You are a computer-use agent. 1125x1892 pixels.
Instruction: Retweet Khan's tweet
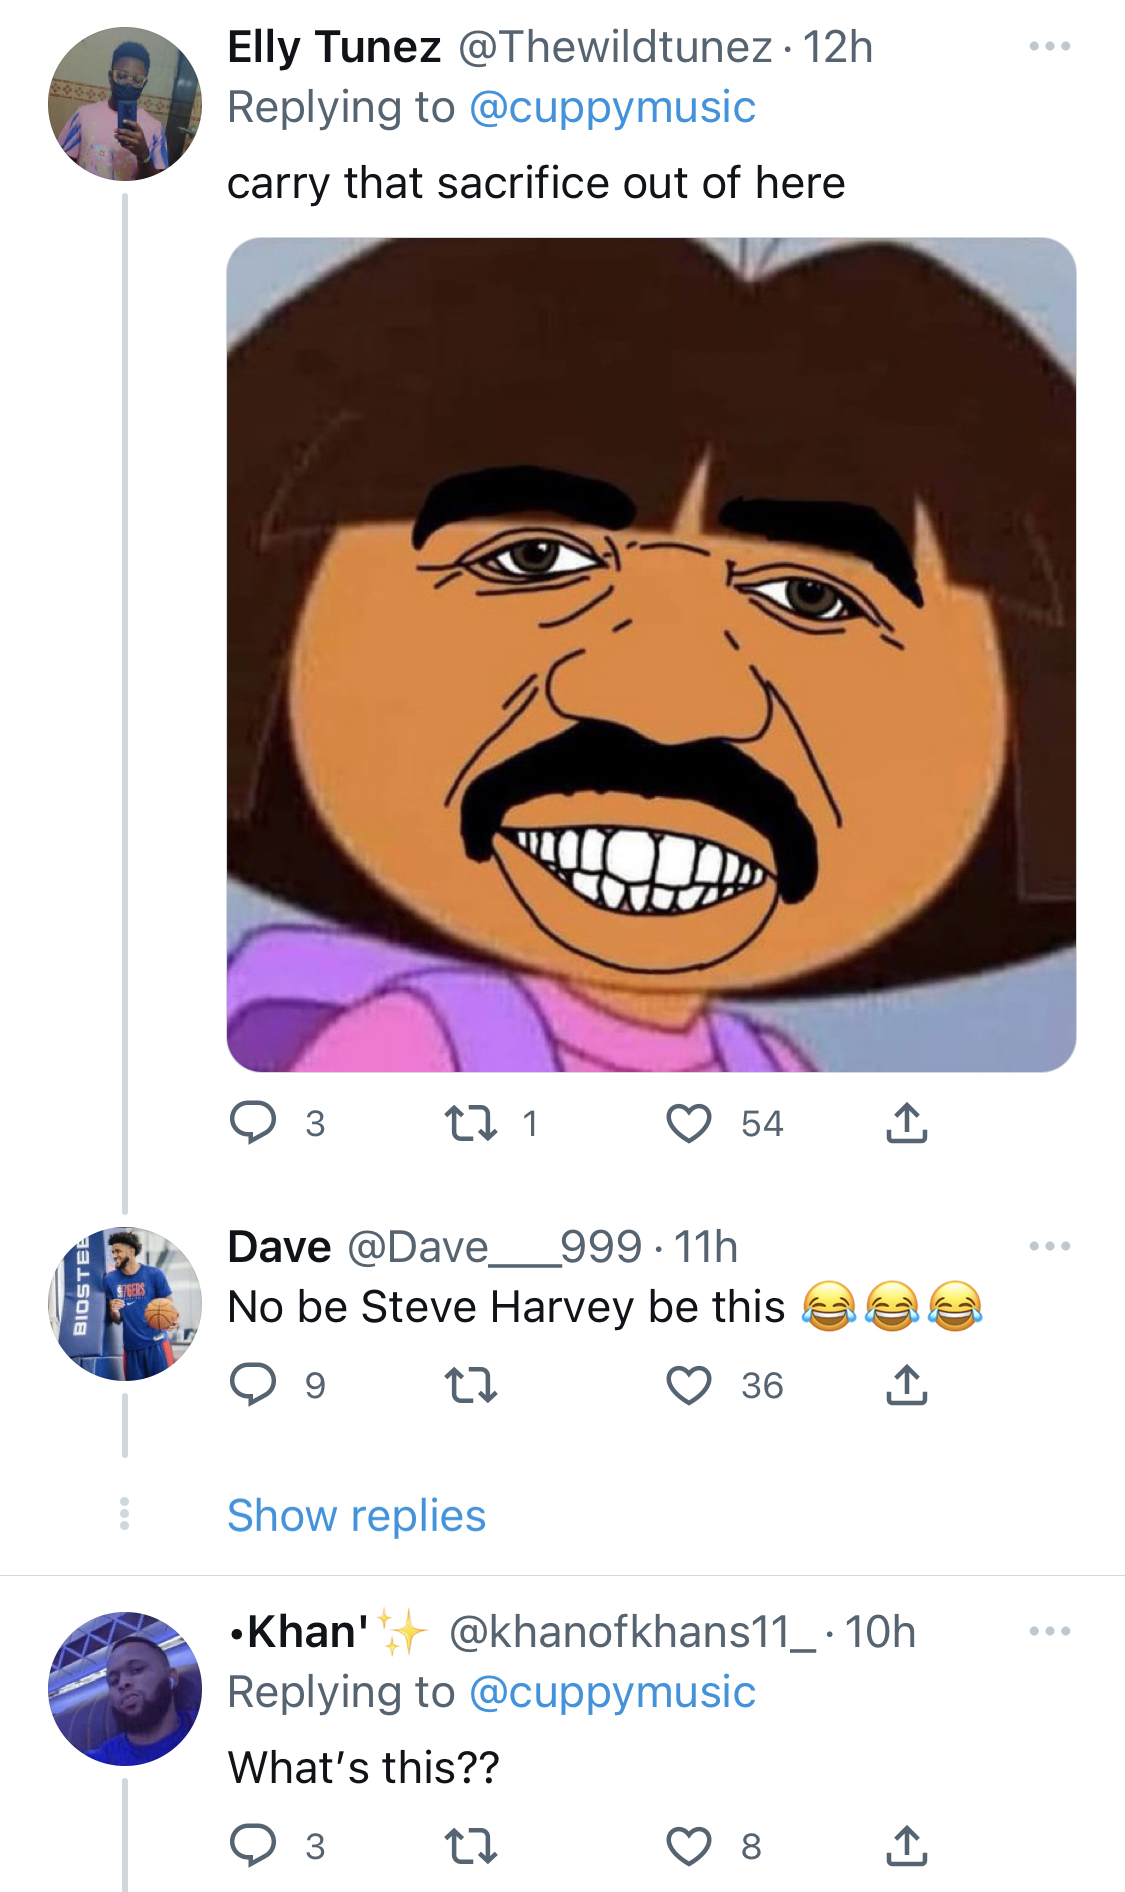point(470,1845)
